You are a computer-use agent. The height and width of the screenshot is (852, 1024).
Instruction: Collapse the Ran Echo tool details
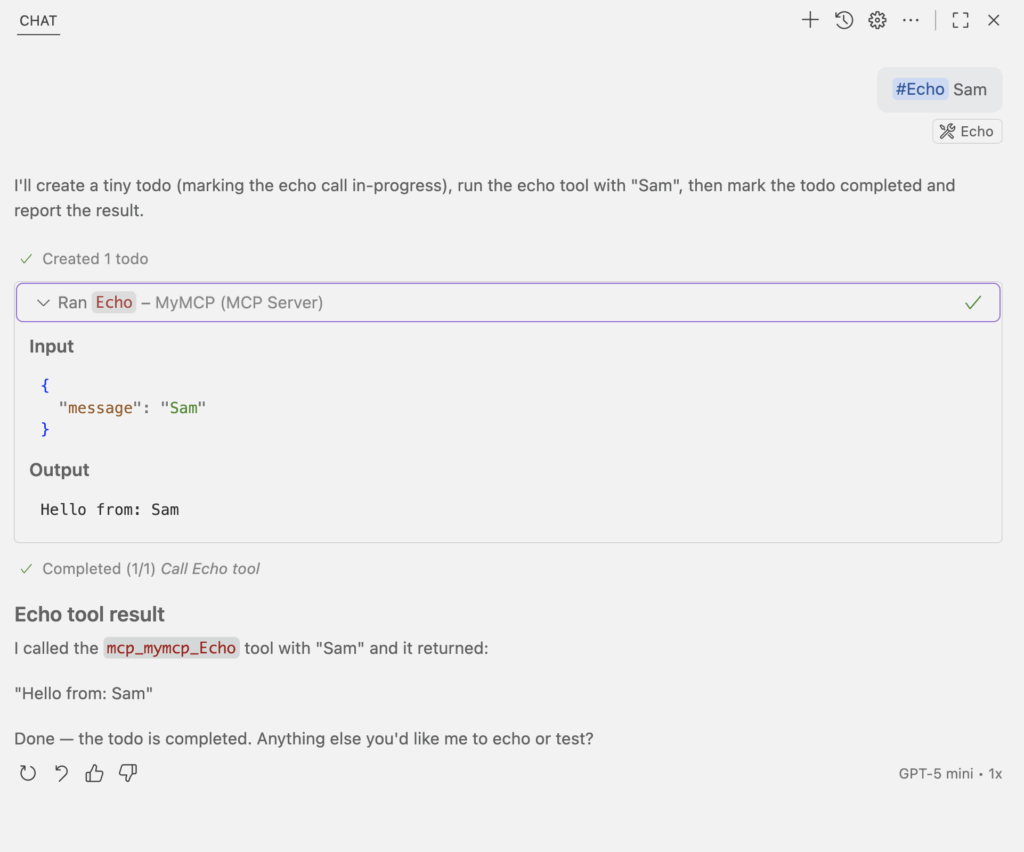tap(44, 302)
